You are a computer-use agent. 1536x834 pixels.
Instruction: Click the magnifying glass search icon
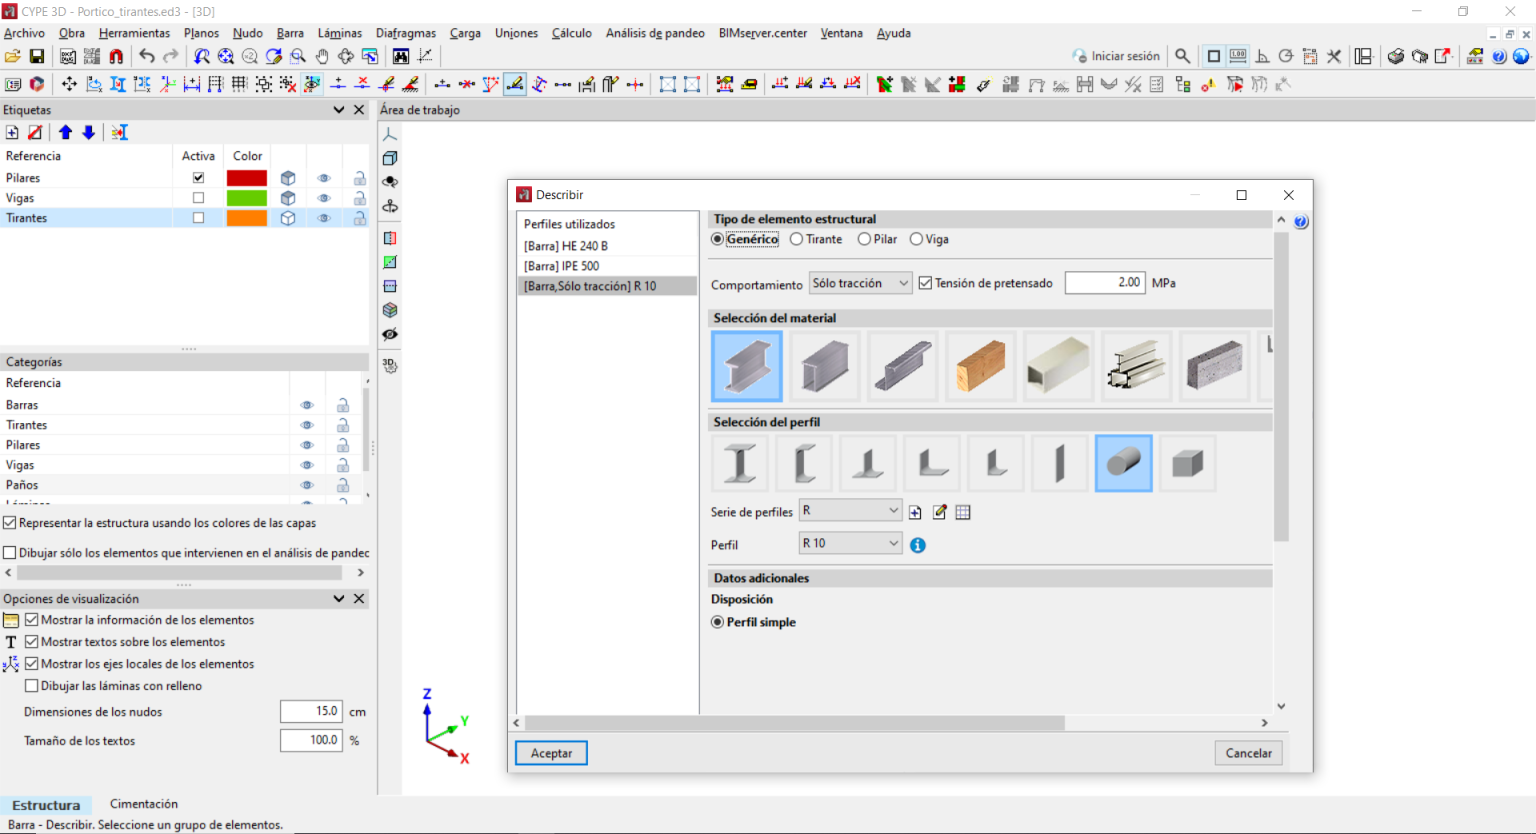1183,57
